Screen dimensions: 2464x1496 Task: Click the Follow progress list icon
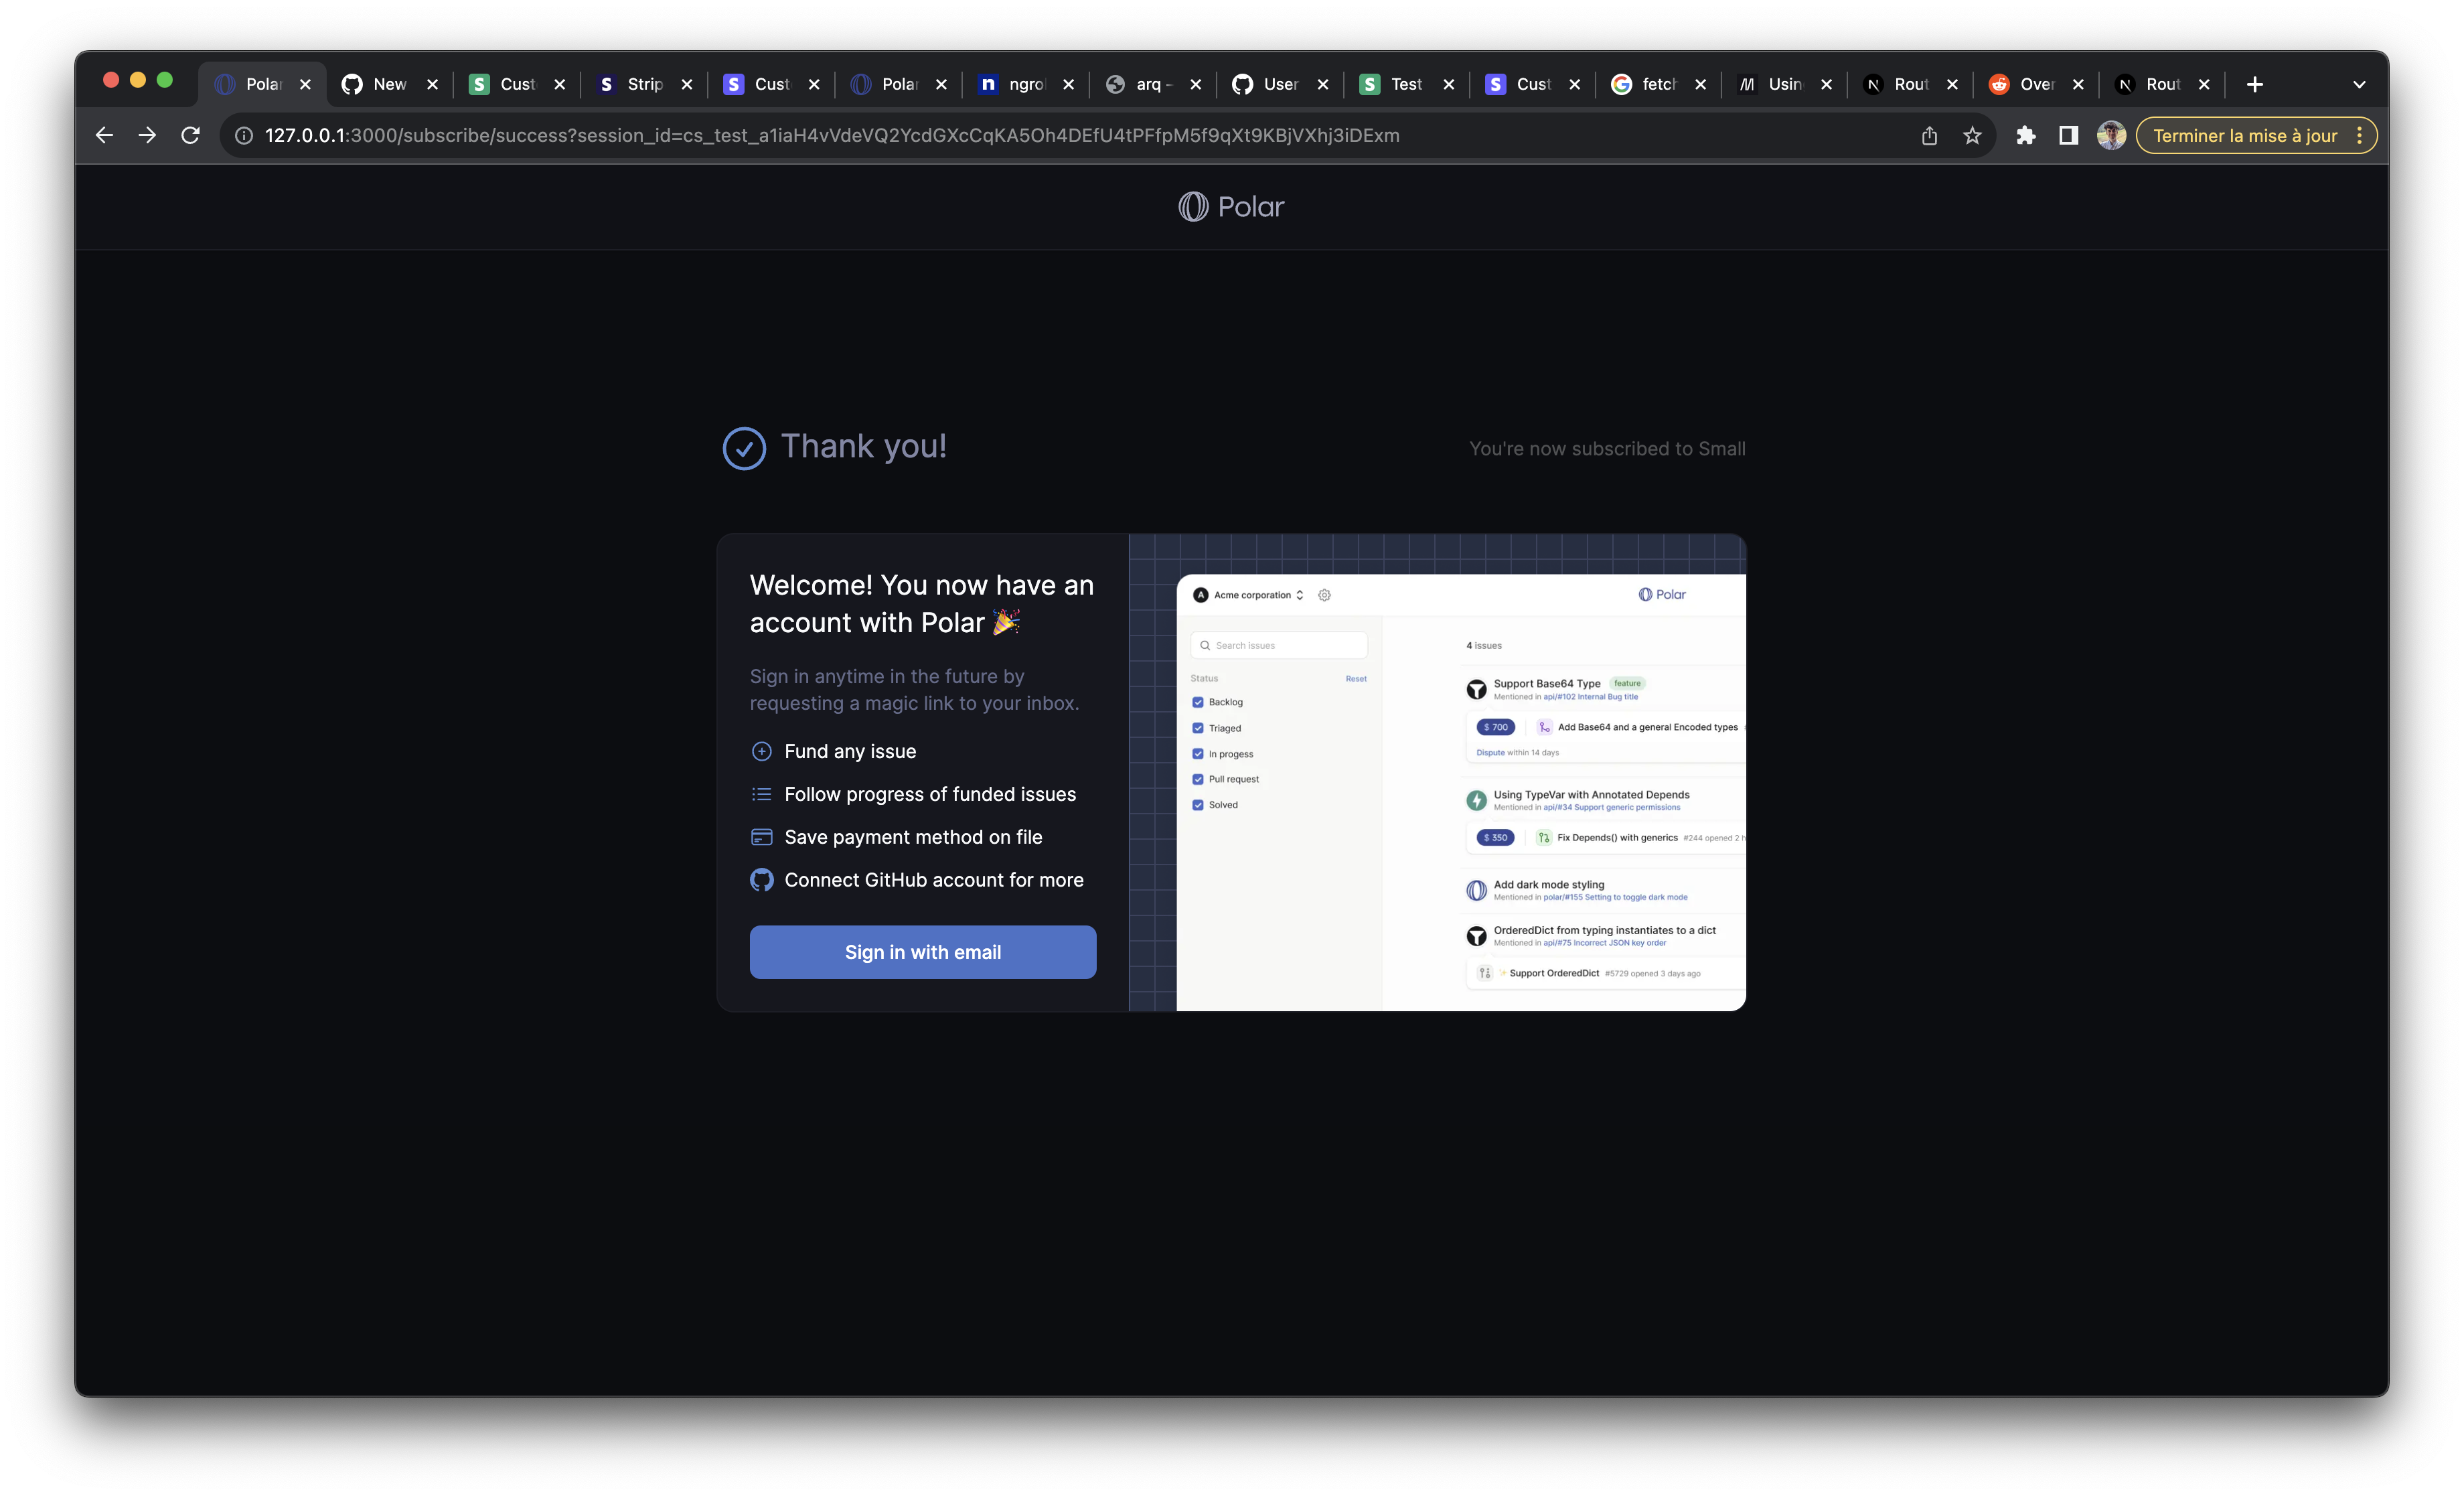pyautogui.click(x=762, y=794)
